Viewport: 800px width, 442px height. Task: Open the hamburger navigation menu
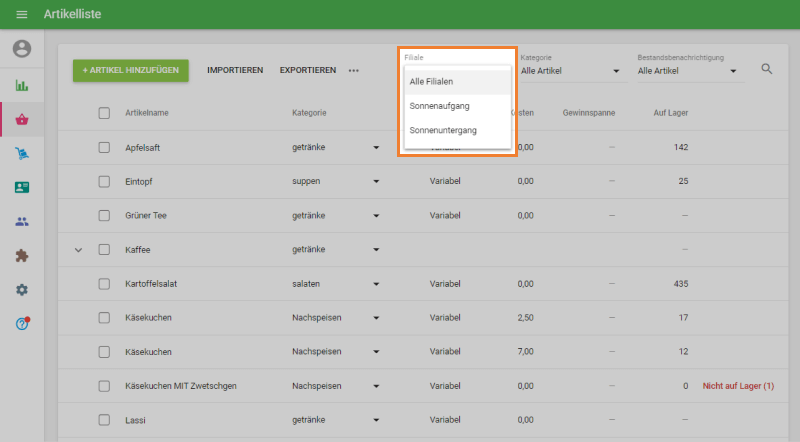pyautogui.click(x=22, y=14)
